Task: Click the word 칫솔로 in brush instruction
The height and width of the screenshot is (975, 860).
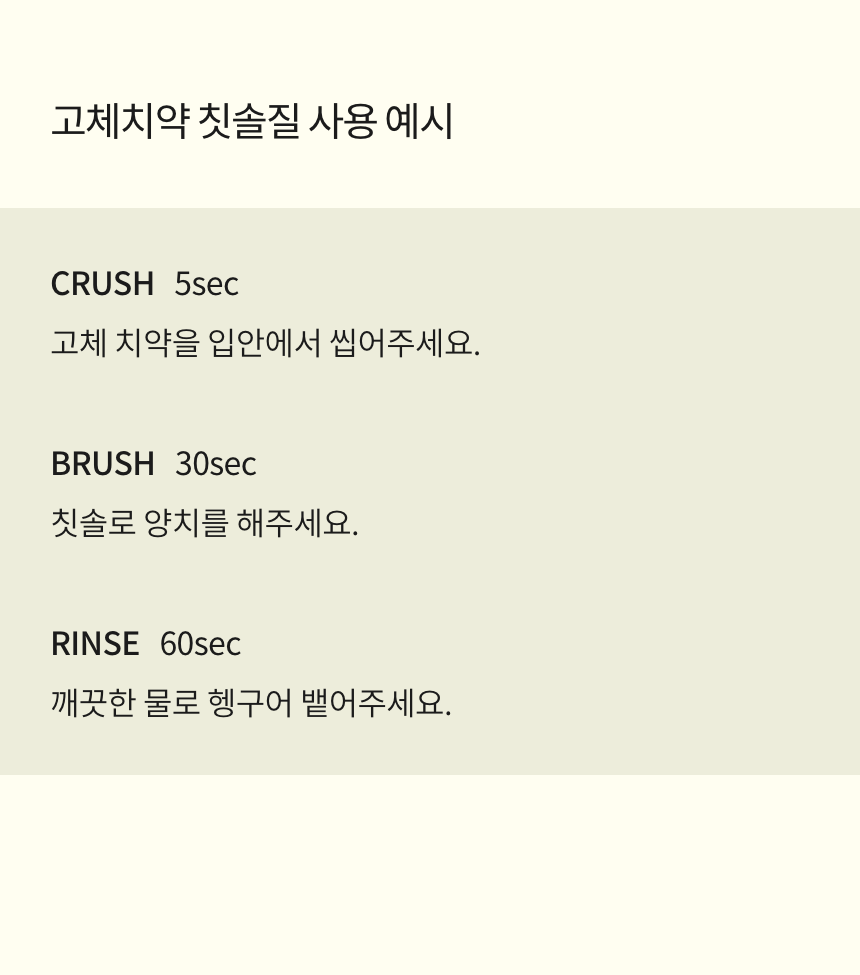Action: click(x=93, y=522)
